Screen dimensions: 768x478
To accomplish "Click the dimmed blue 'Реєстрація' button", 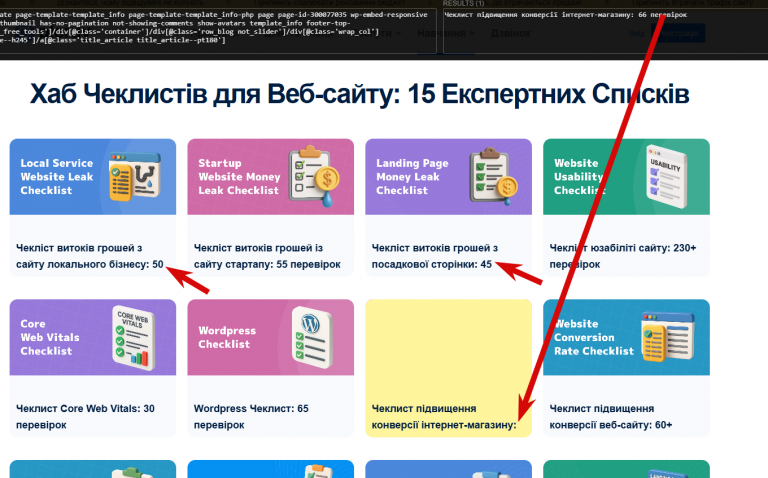I will click(678, 33).
